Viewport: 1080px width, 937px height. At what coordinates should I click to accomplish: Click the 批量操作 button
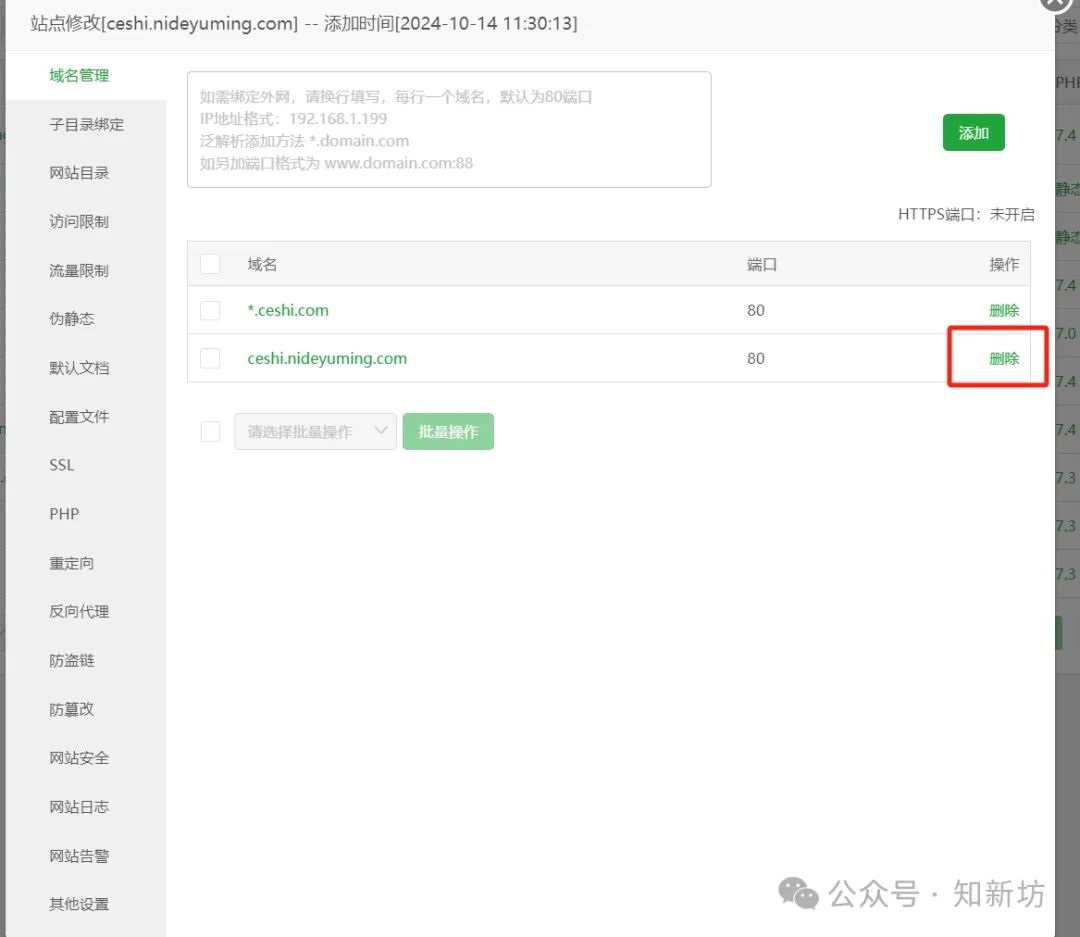coord(448,431)
